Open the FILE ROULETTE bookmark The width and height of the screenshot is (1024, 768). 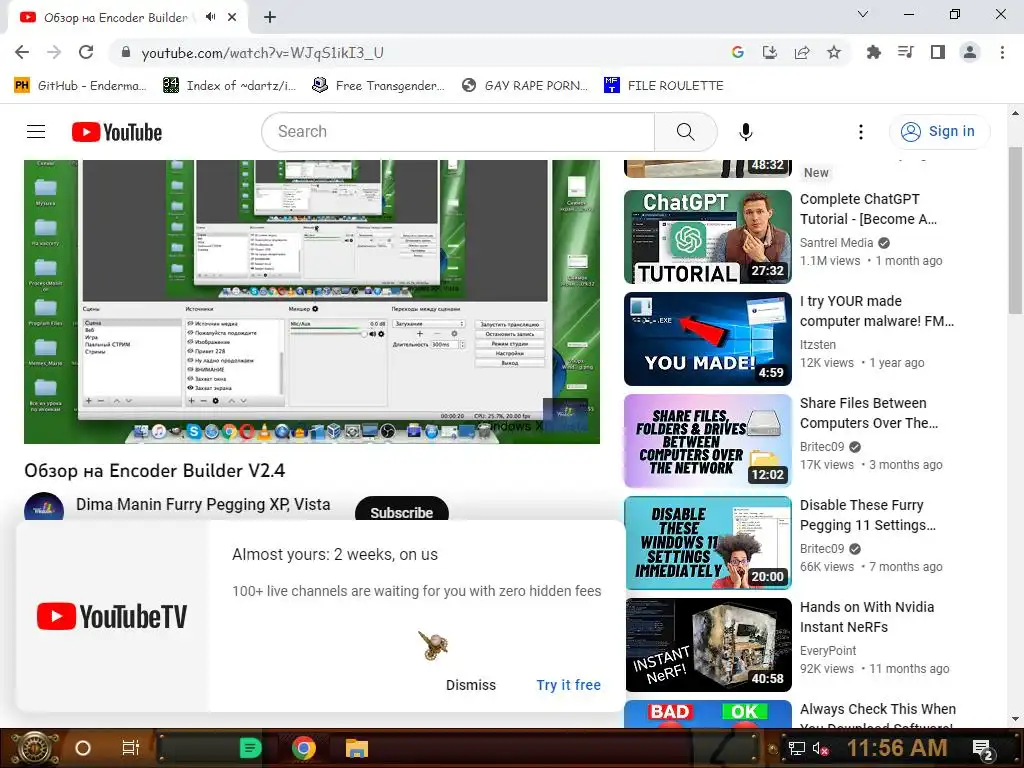[664, 86]
